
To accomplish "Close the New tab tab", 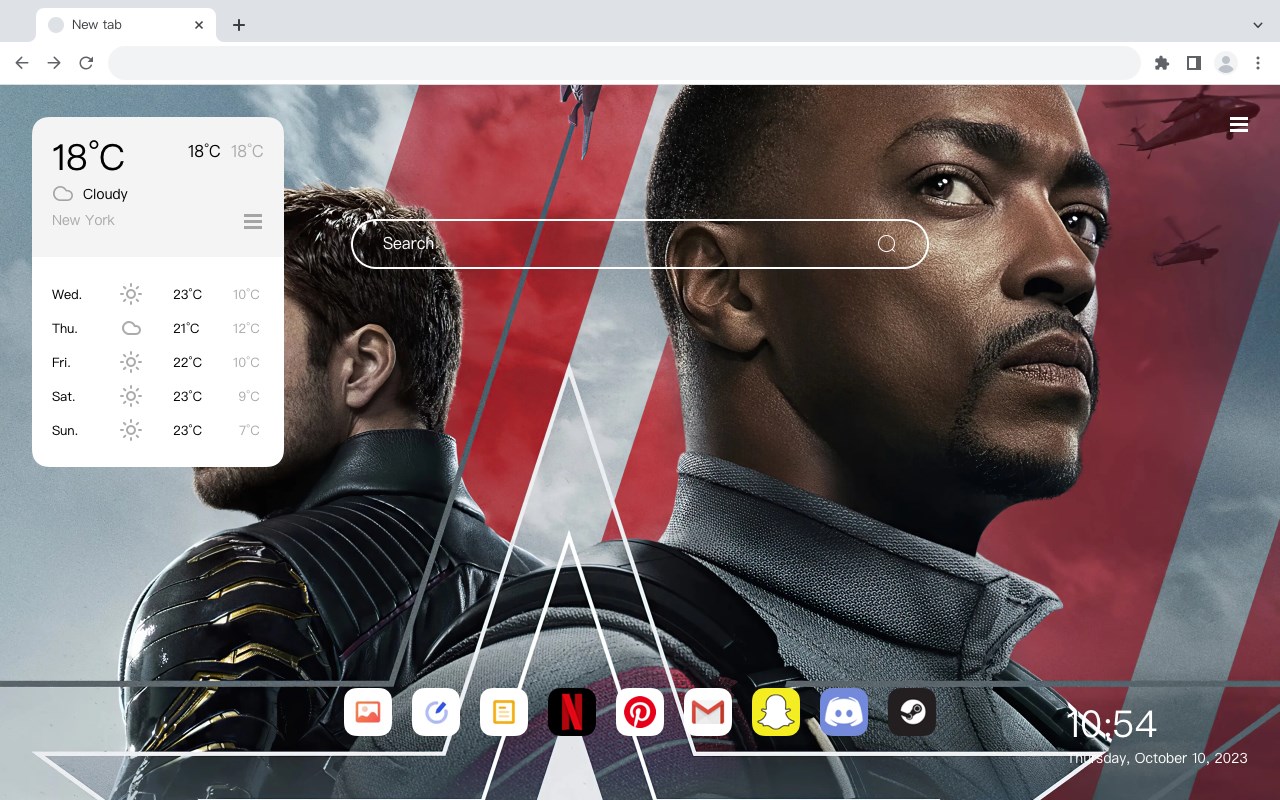I will point(199,25).
